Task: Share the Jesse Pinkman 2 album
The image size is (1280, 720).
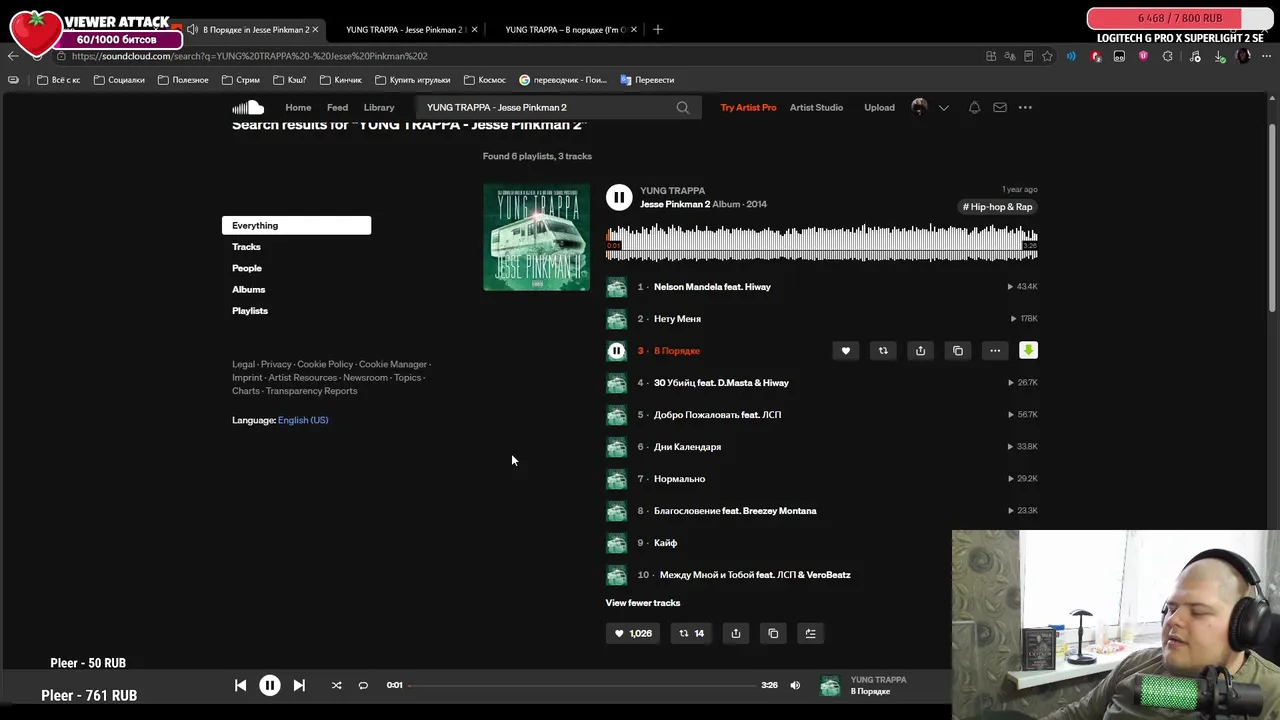Action: (736, 633)
